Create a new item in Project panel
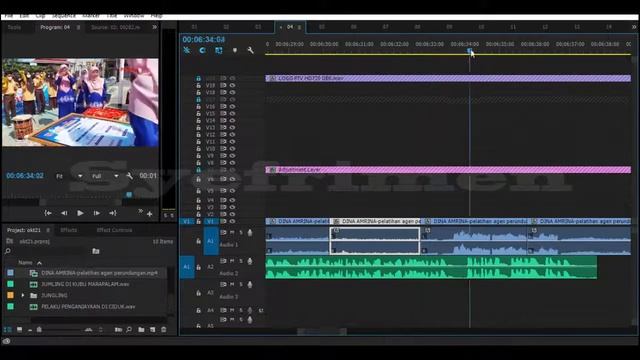The height and width of the screenshot is (360, 640). (x=152, y=329)
